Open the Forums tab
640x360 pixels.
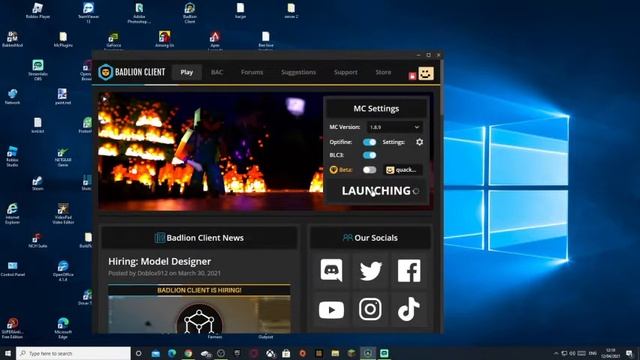252,72
